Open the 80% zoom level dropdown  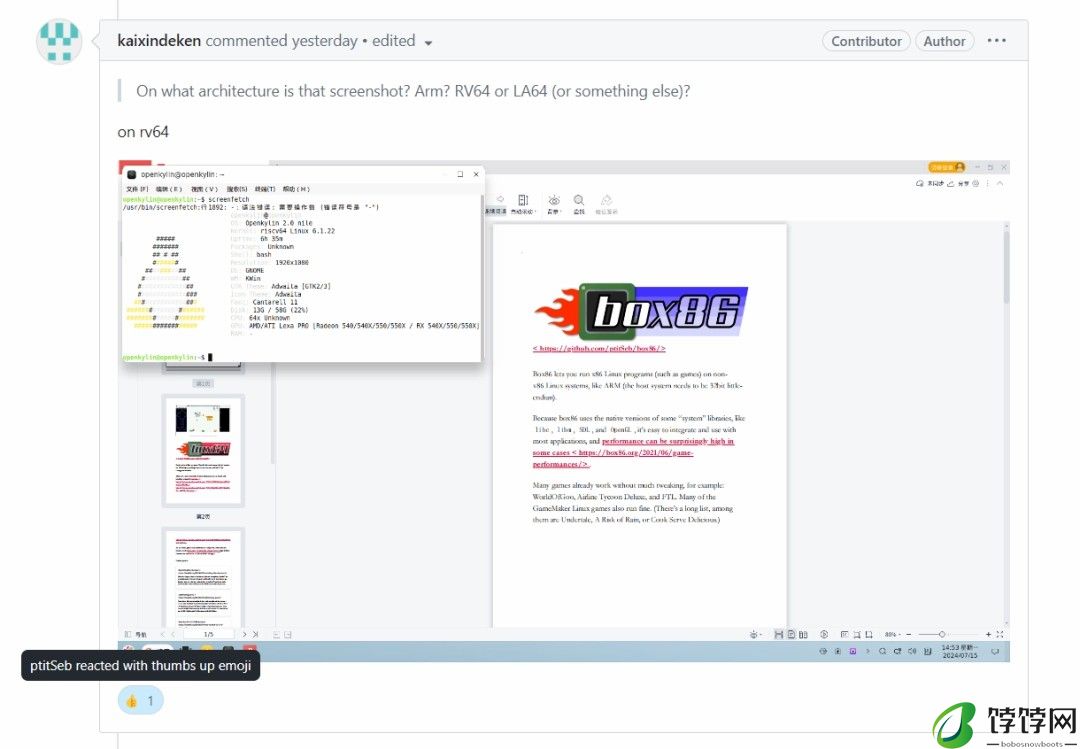tap(893, 634)
